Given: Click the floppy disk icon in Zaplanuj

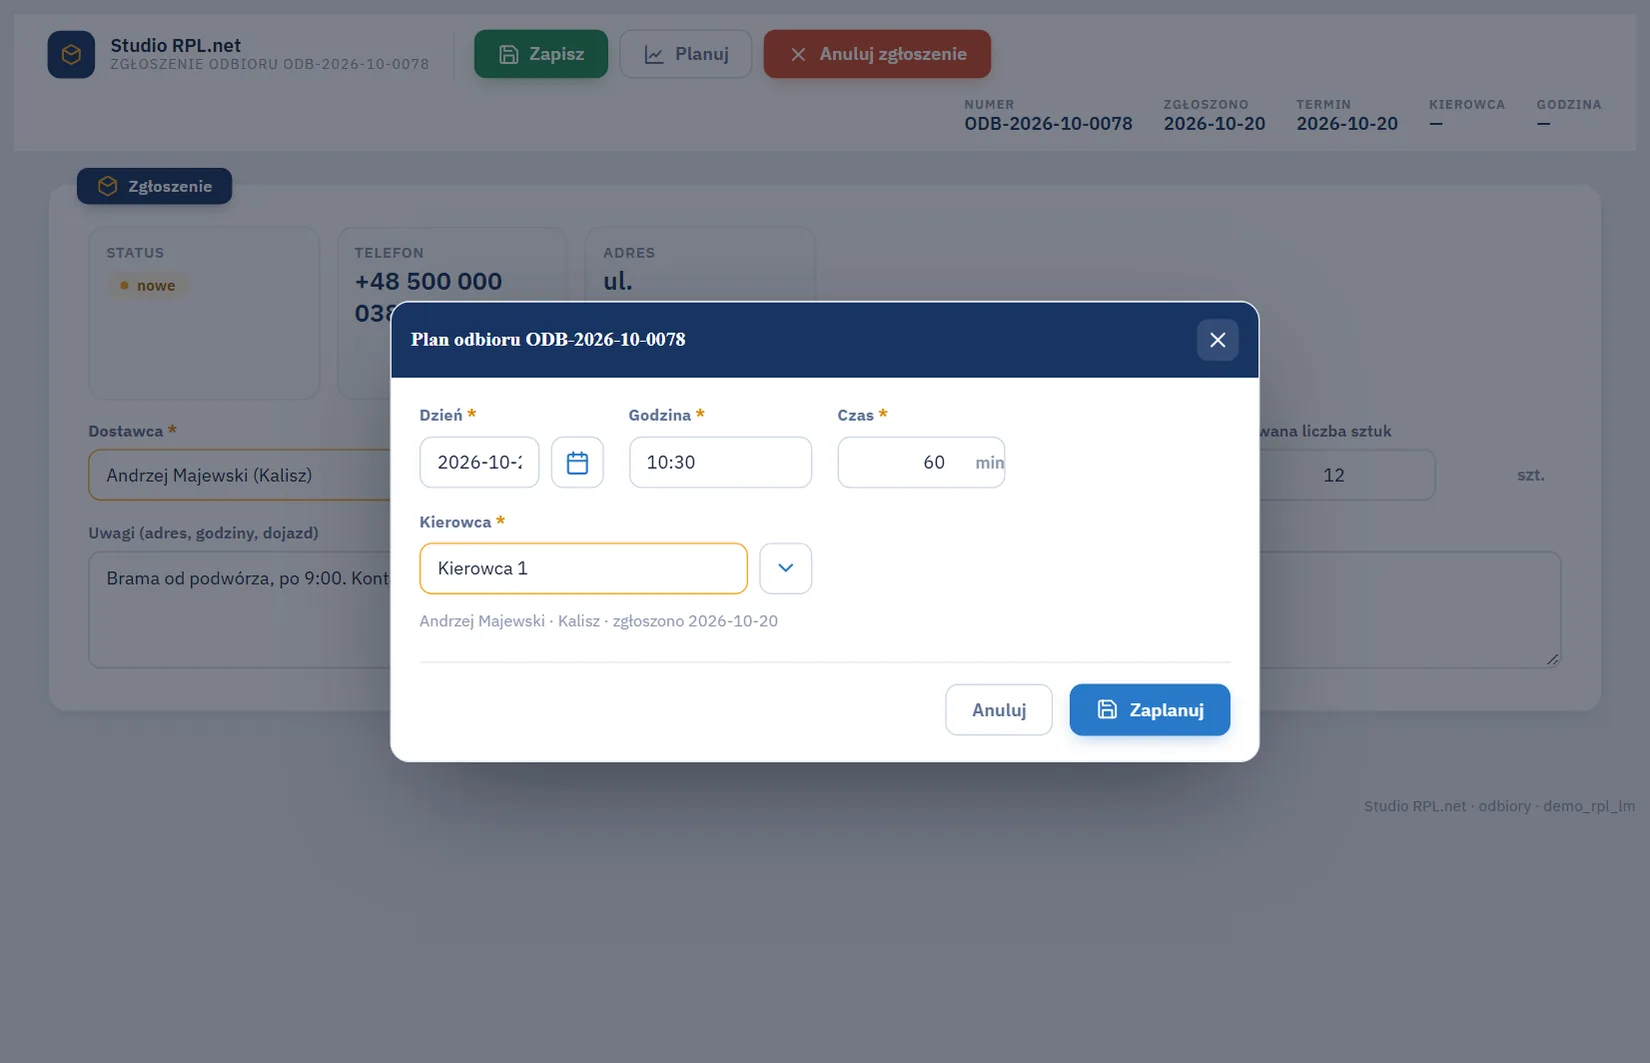Looking at the screenshot, I should [x=1107, y=709].
